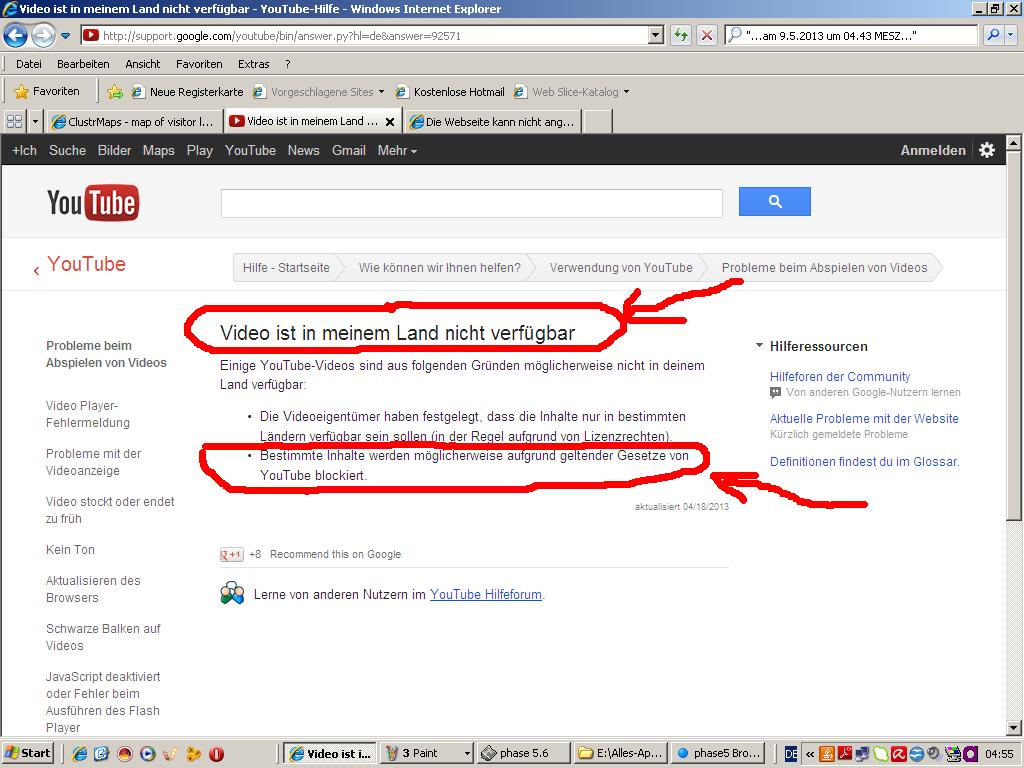Click the empty new tab button
The image size is (1024, 768).
click(x=597, y=121)
